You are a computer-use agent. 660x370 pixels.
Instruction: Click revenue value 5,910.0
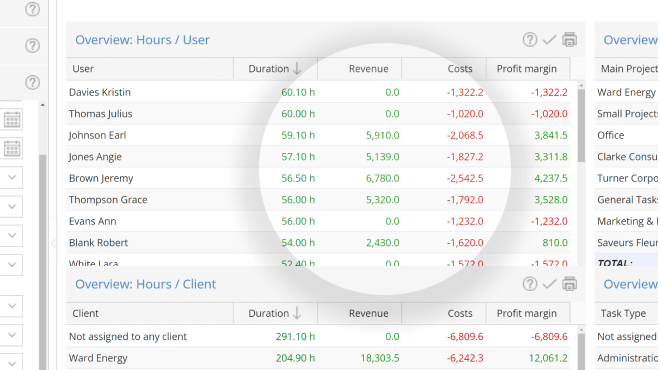point(382,135)
